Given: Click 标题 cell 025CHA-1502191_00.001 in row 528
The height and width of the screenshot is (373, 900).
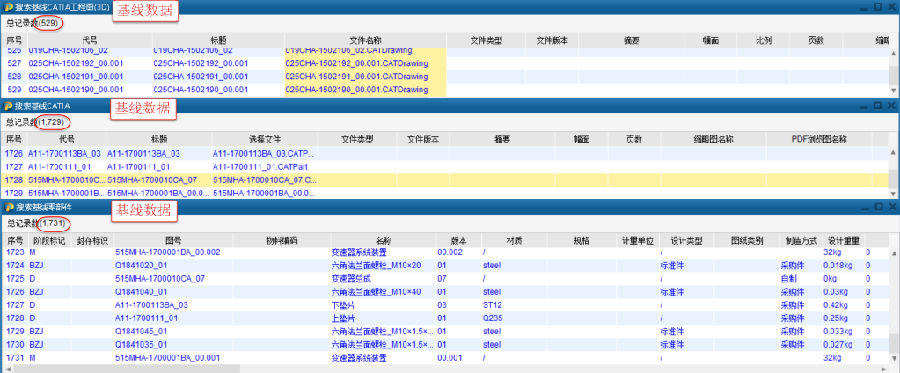Looking at the screenshot, I should point(200,76).
